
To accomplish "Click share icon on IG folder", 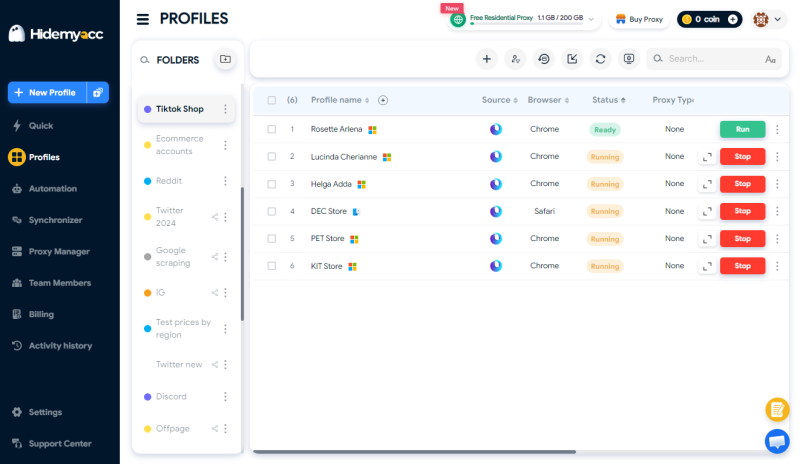I will [215, 292].
